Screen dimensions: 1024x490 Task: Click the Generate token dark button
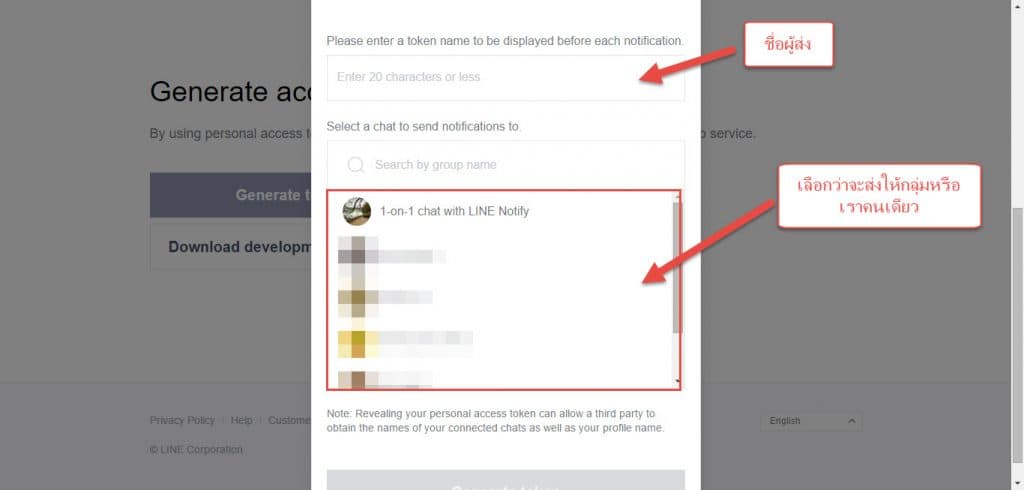click(x=231, y=195)
